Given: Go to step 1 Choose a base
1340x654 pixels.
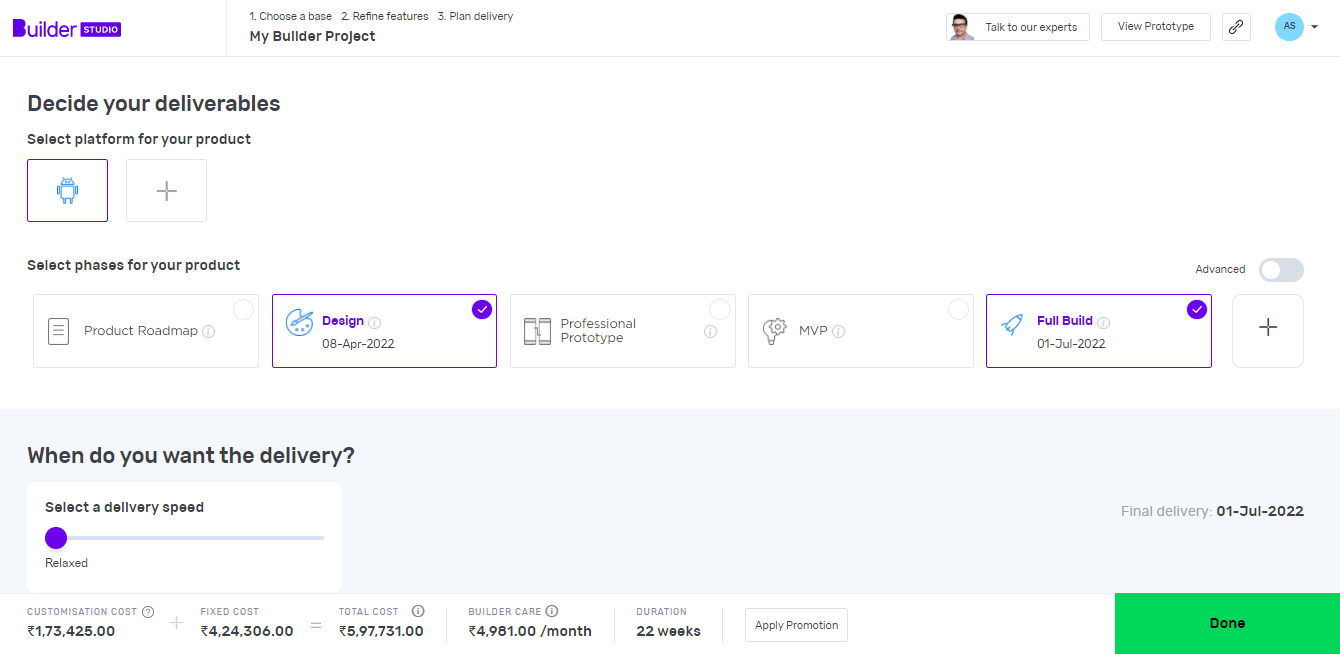Looking at the screenshot, I should pos(290,16).
